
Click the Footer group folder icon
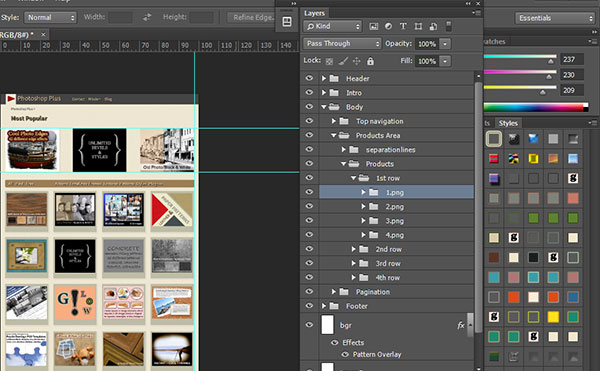point(334,306)
